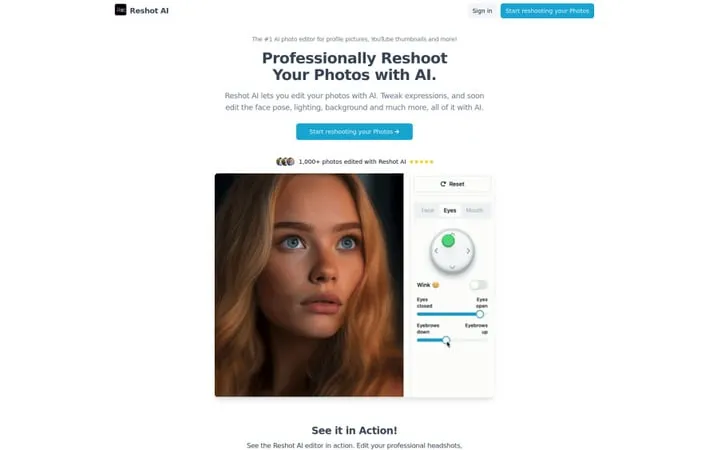Click the user avatars beside the photo count
Screen dimensions: 710x450
pyautogui.click(x=285, y=162)
